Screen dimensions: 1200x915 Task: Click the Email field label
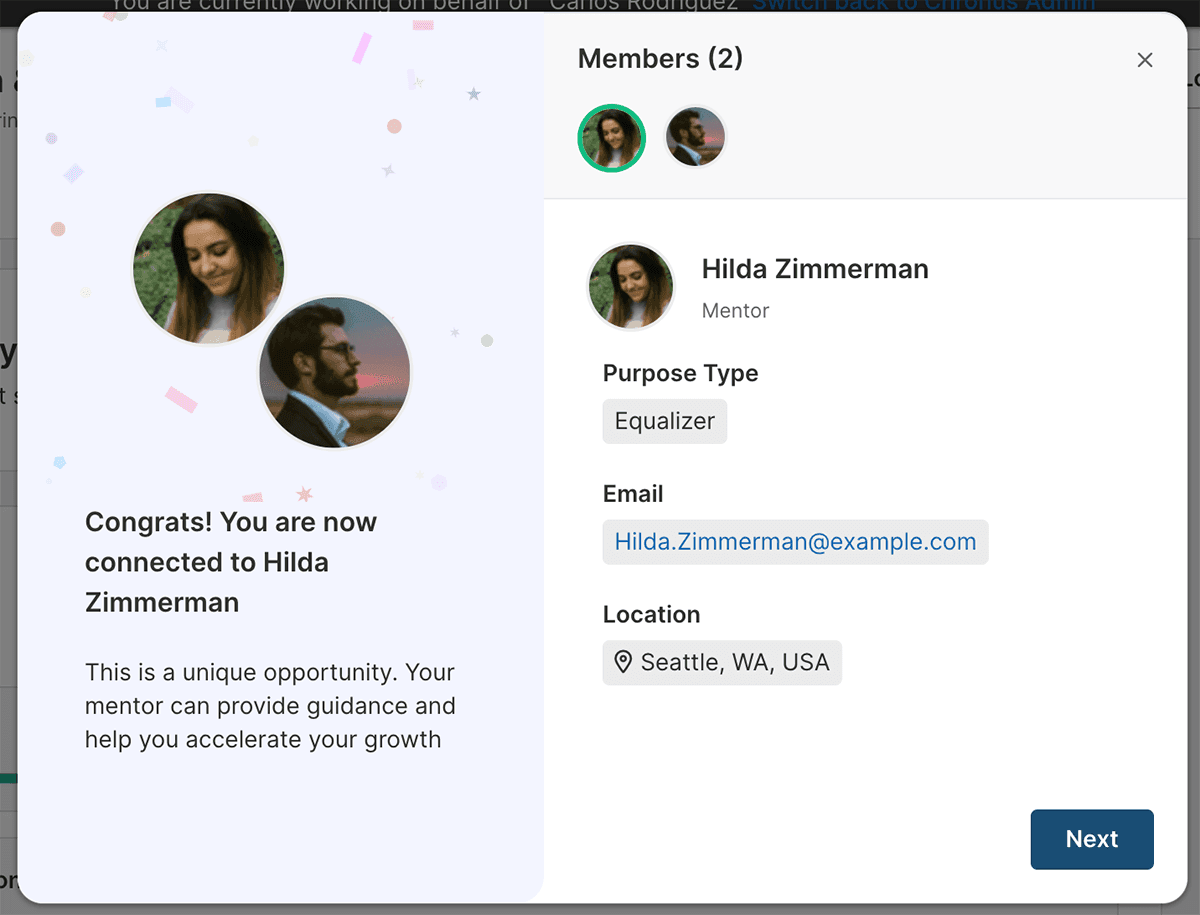pos(633,494)
